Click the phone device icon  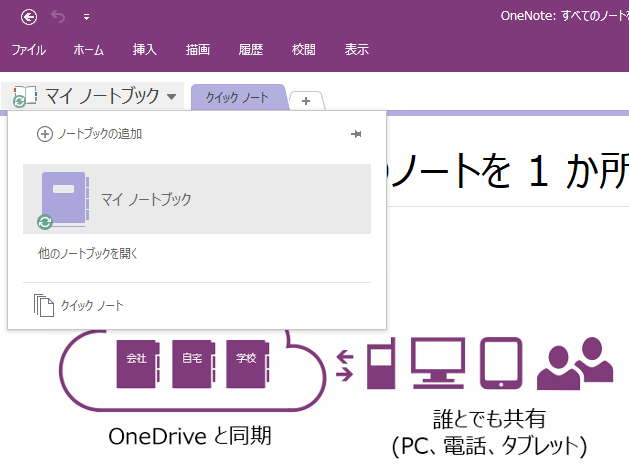(x=381, y=363)
